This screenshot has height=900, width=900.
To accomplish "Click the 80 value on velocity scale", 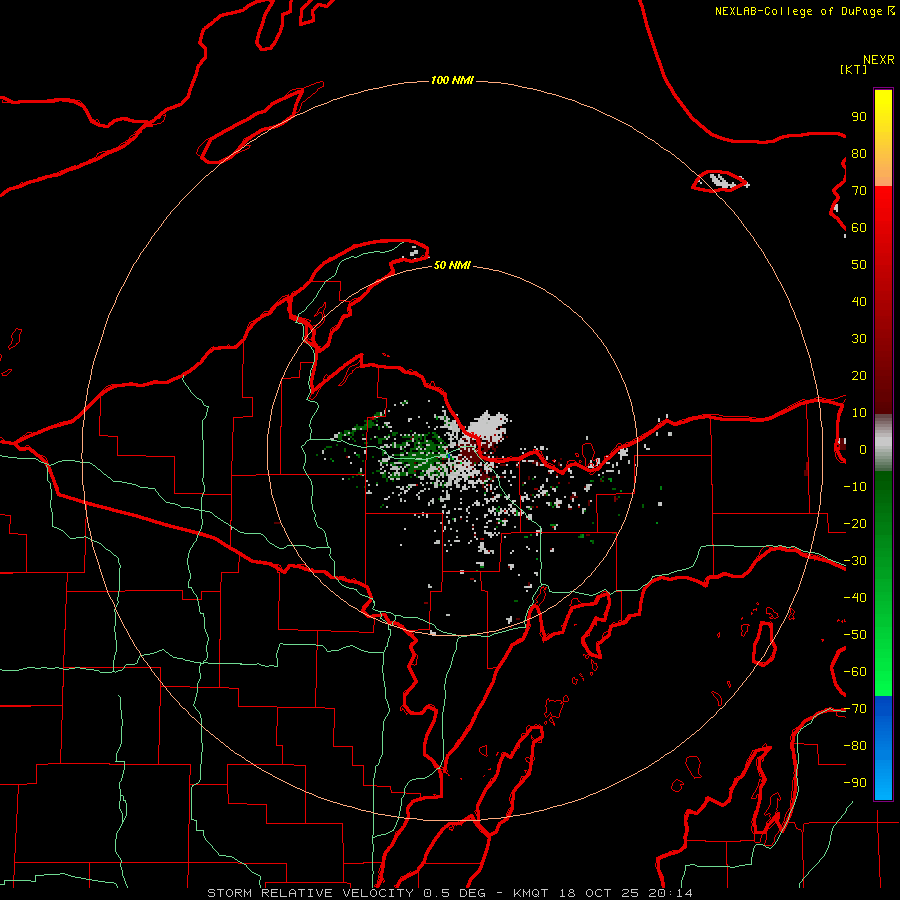I will tap(859, 154).
